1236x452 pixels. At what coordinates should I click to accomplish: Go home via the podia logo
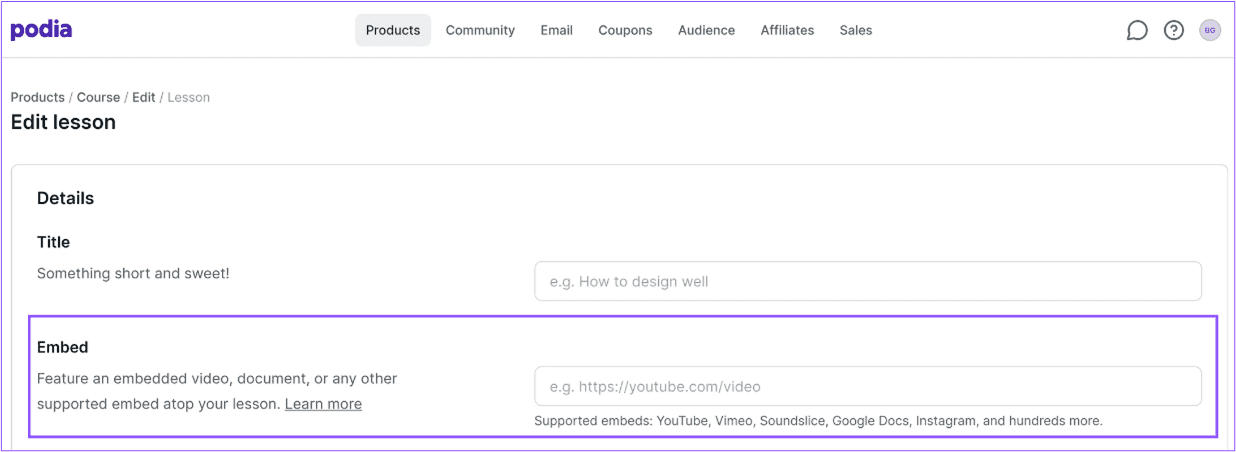[41, 30]
